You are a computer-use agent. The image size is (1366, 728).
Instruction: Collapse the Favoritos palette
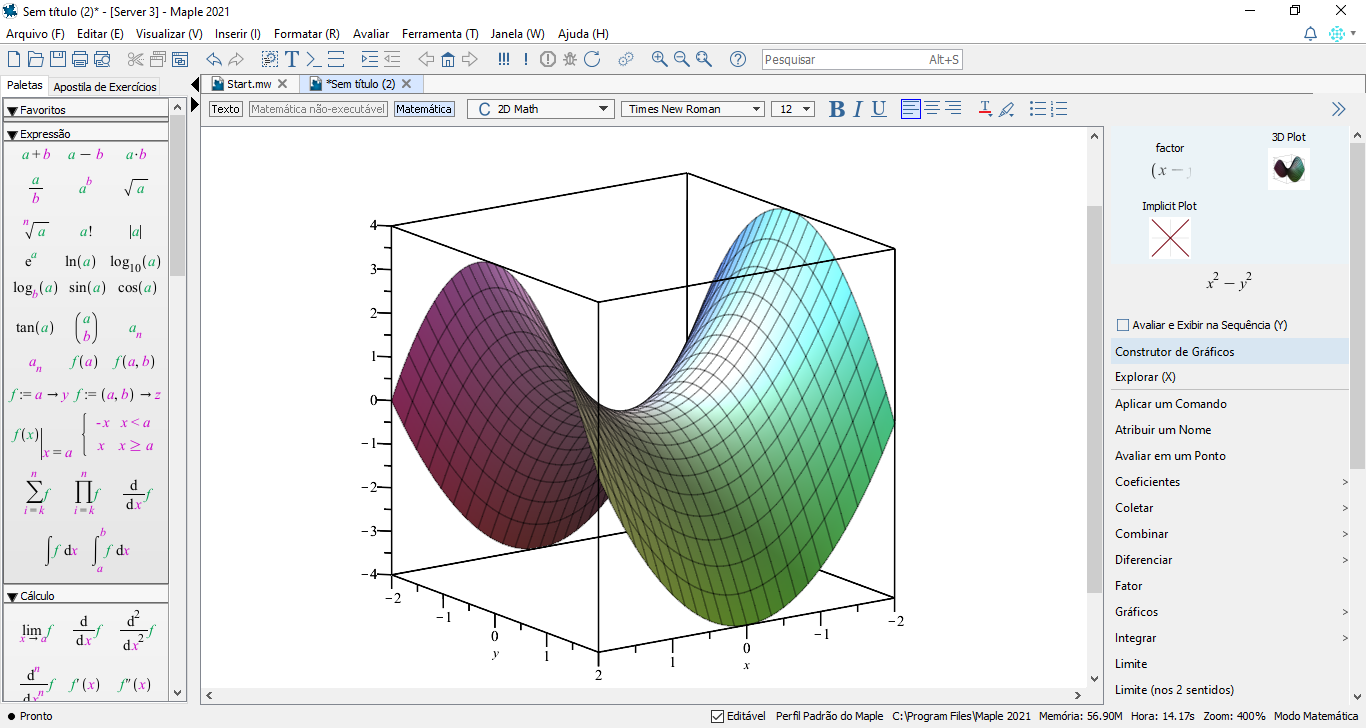click(x=12, y=110)
